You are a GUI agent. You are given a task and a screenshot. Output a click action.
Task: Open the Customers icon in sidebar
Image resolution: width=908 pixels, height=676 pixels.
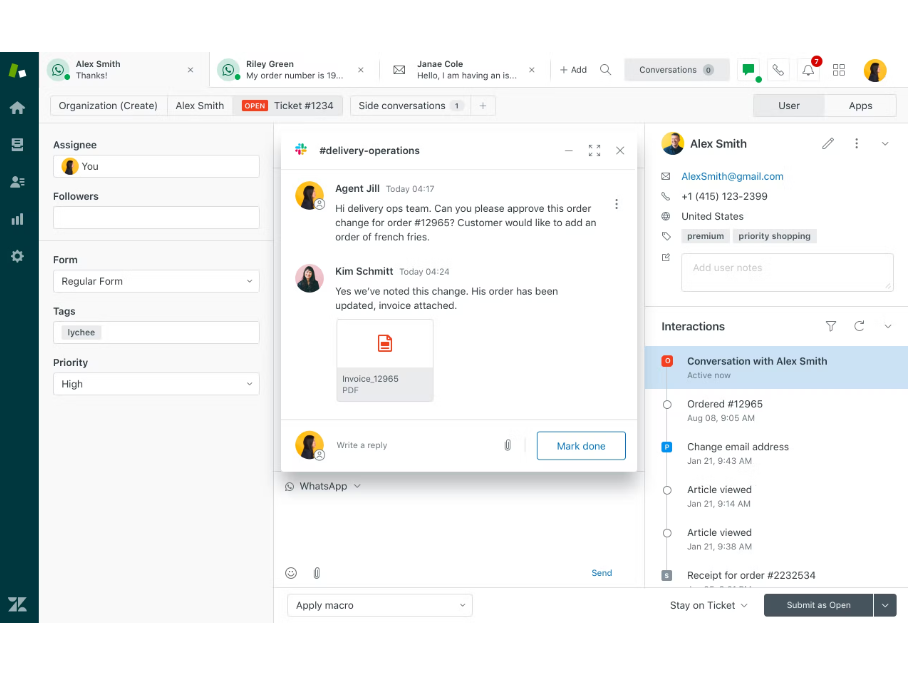17,182
